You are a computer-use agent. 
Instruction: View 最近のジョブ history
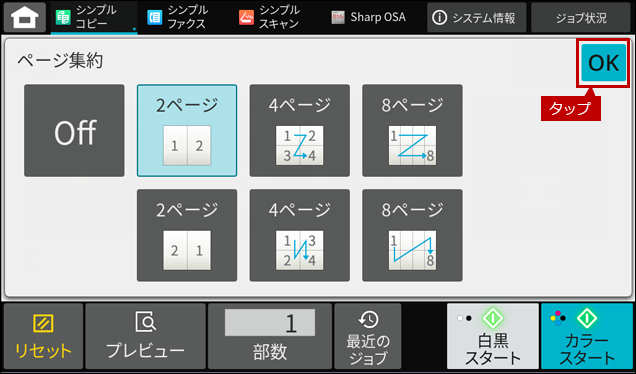(x=368, y=336)
